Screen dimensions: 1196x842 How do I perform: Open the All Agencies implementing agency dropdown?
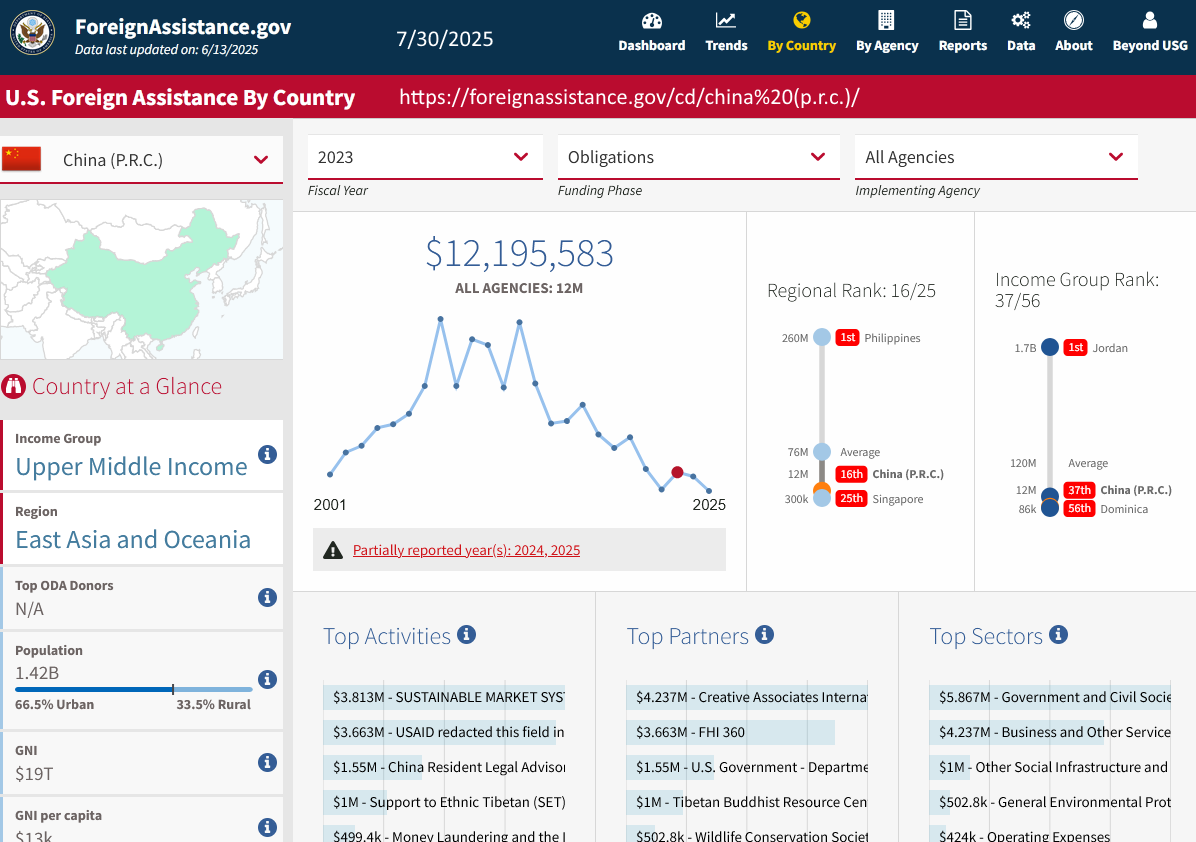[996, 157]
